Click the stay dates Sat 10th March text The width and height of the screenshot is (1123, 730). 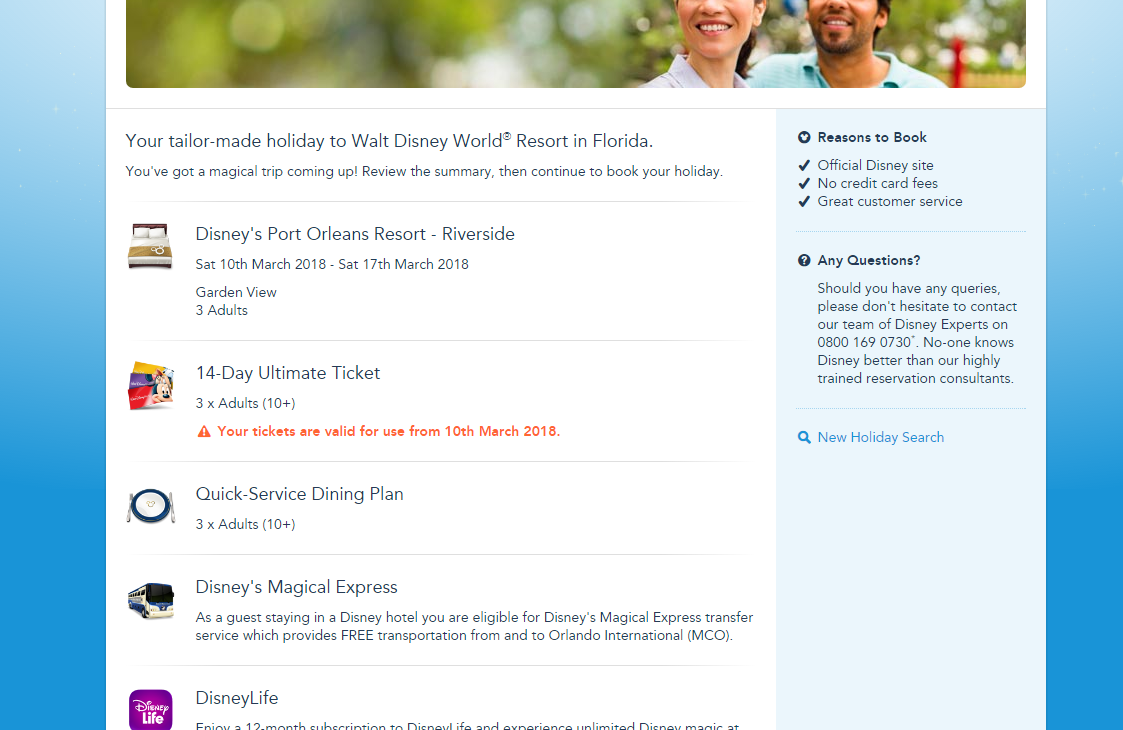[x=332, y=264]
